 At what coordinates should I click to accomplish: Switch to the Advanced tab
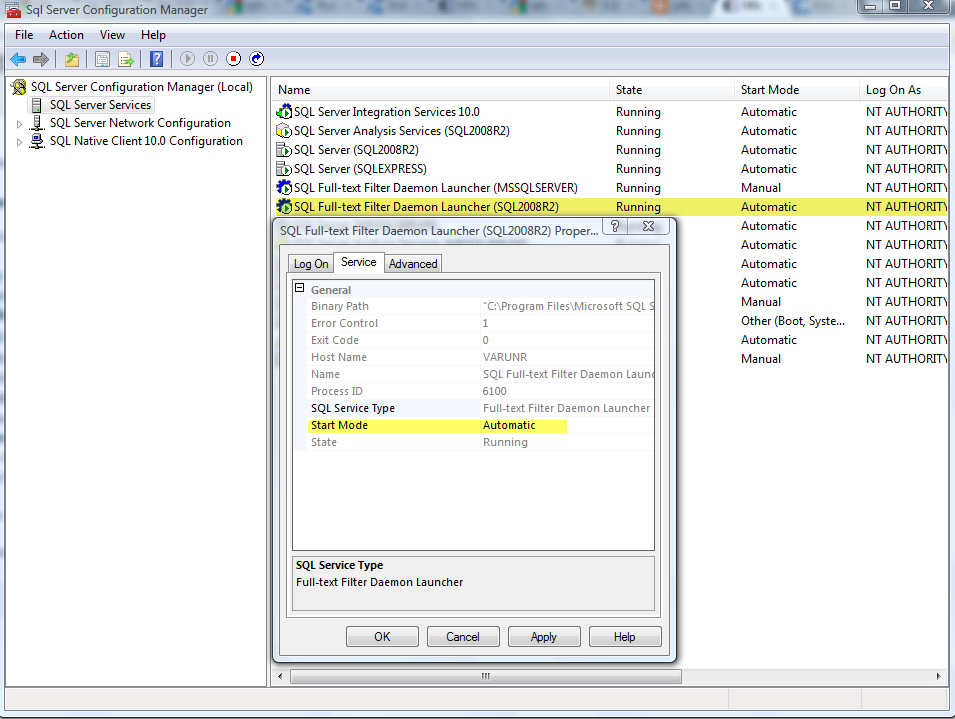[413, 264]
